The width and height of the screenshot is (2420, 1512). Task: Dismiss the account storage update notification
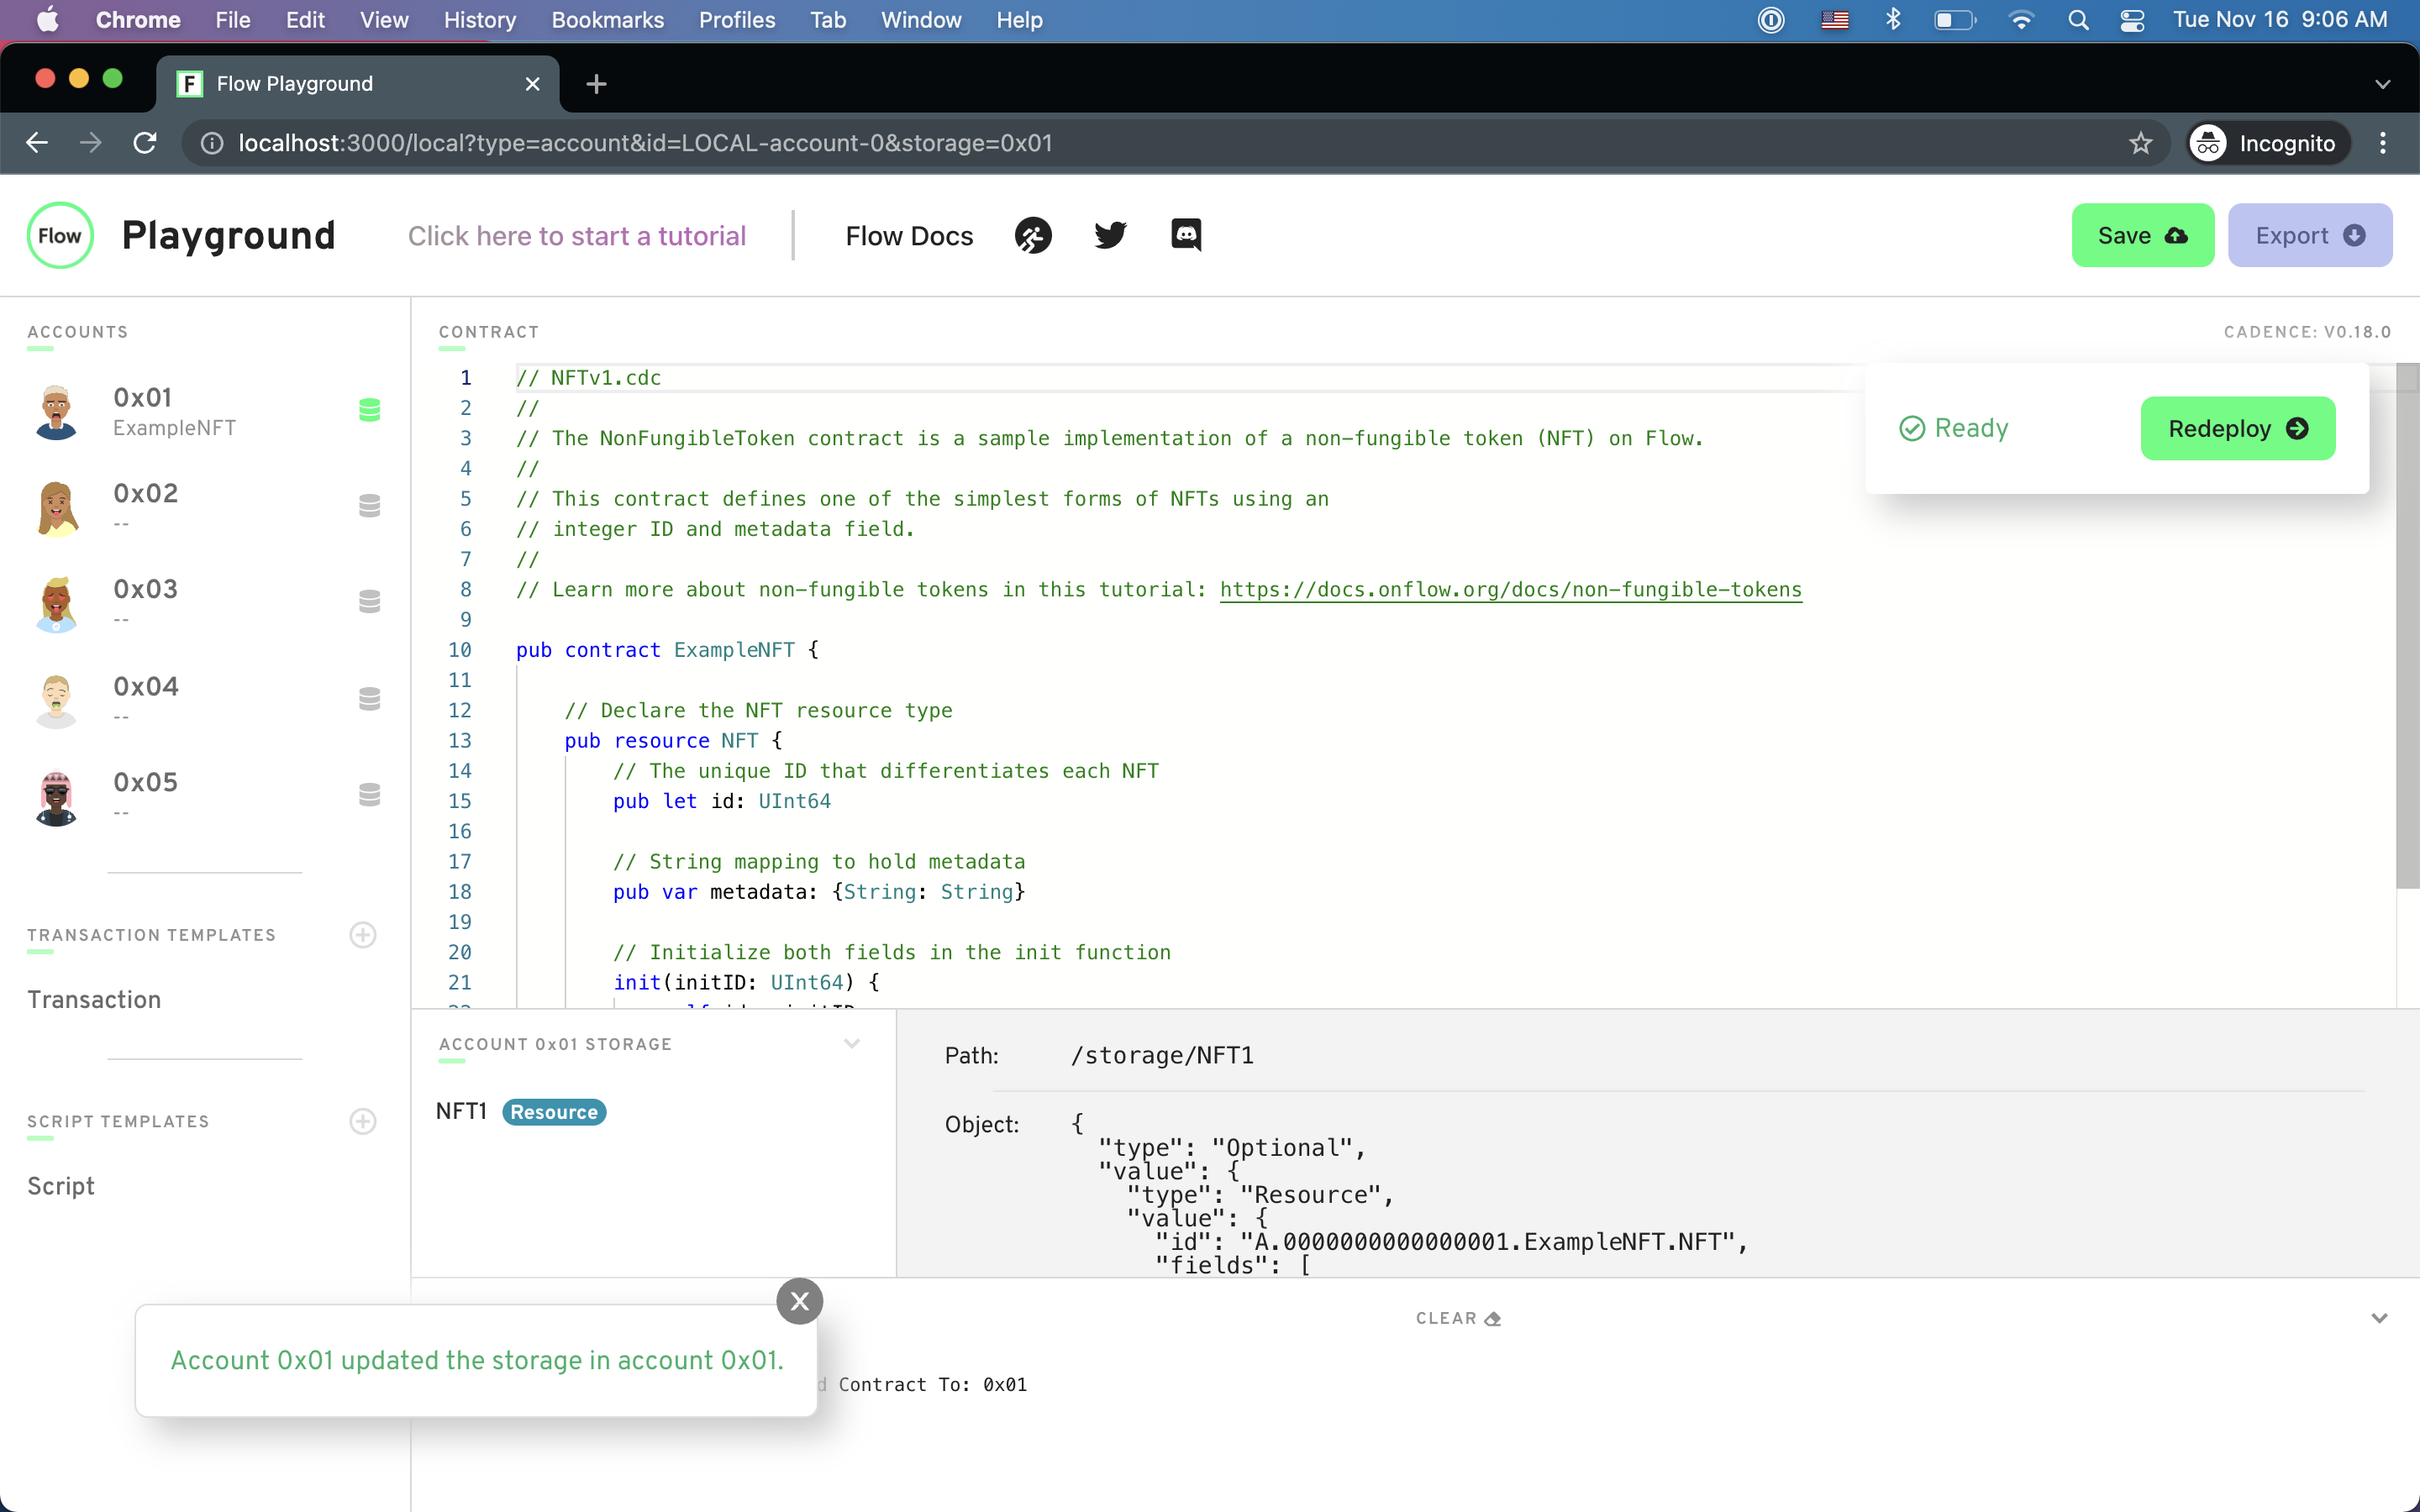click(799, 1300)
